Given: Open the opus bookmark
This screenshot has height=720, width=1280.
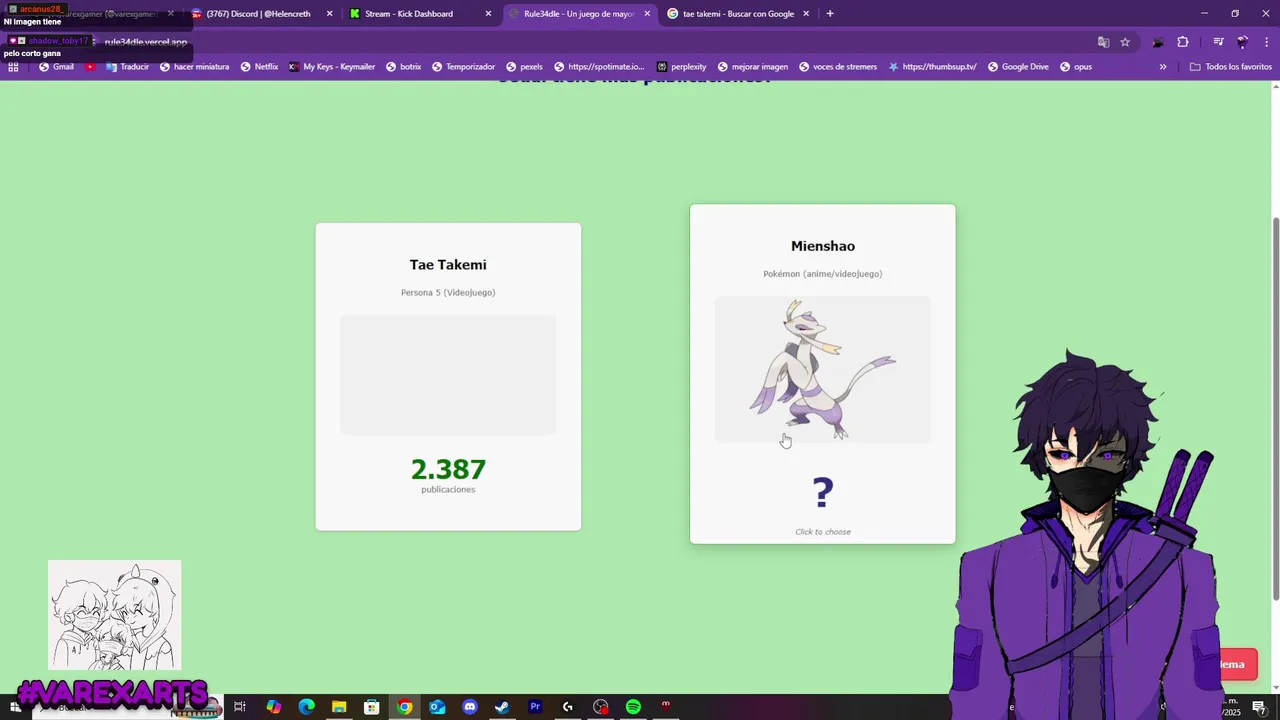Looking at the screenshot, I should coord(1076,67).
